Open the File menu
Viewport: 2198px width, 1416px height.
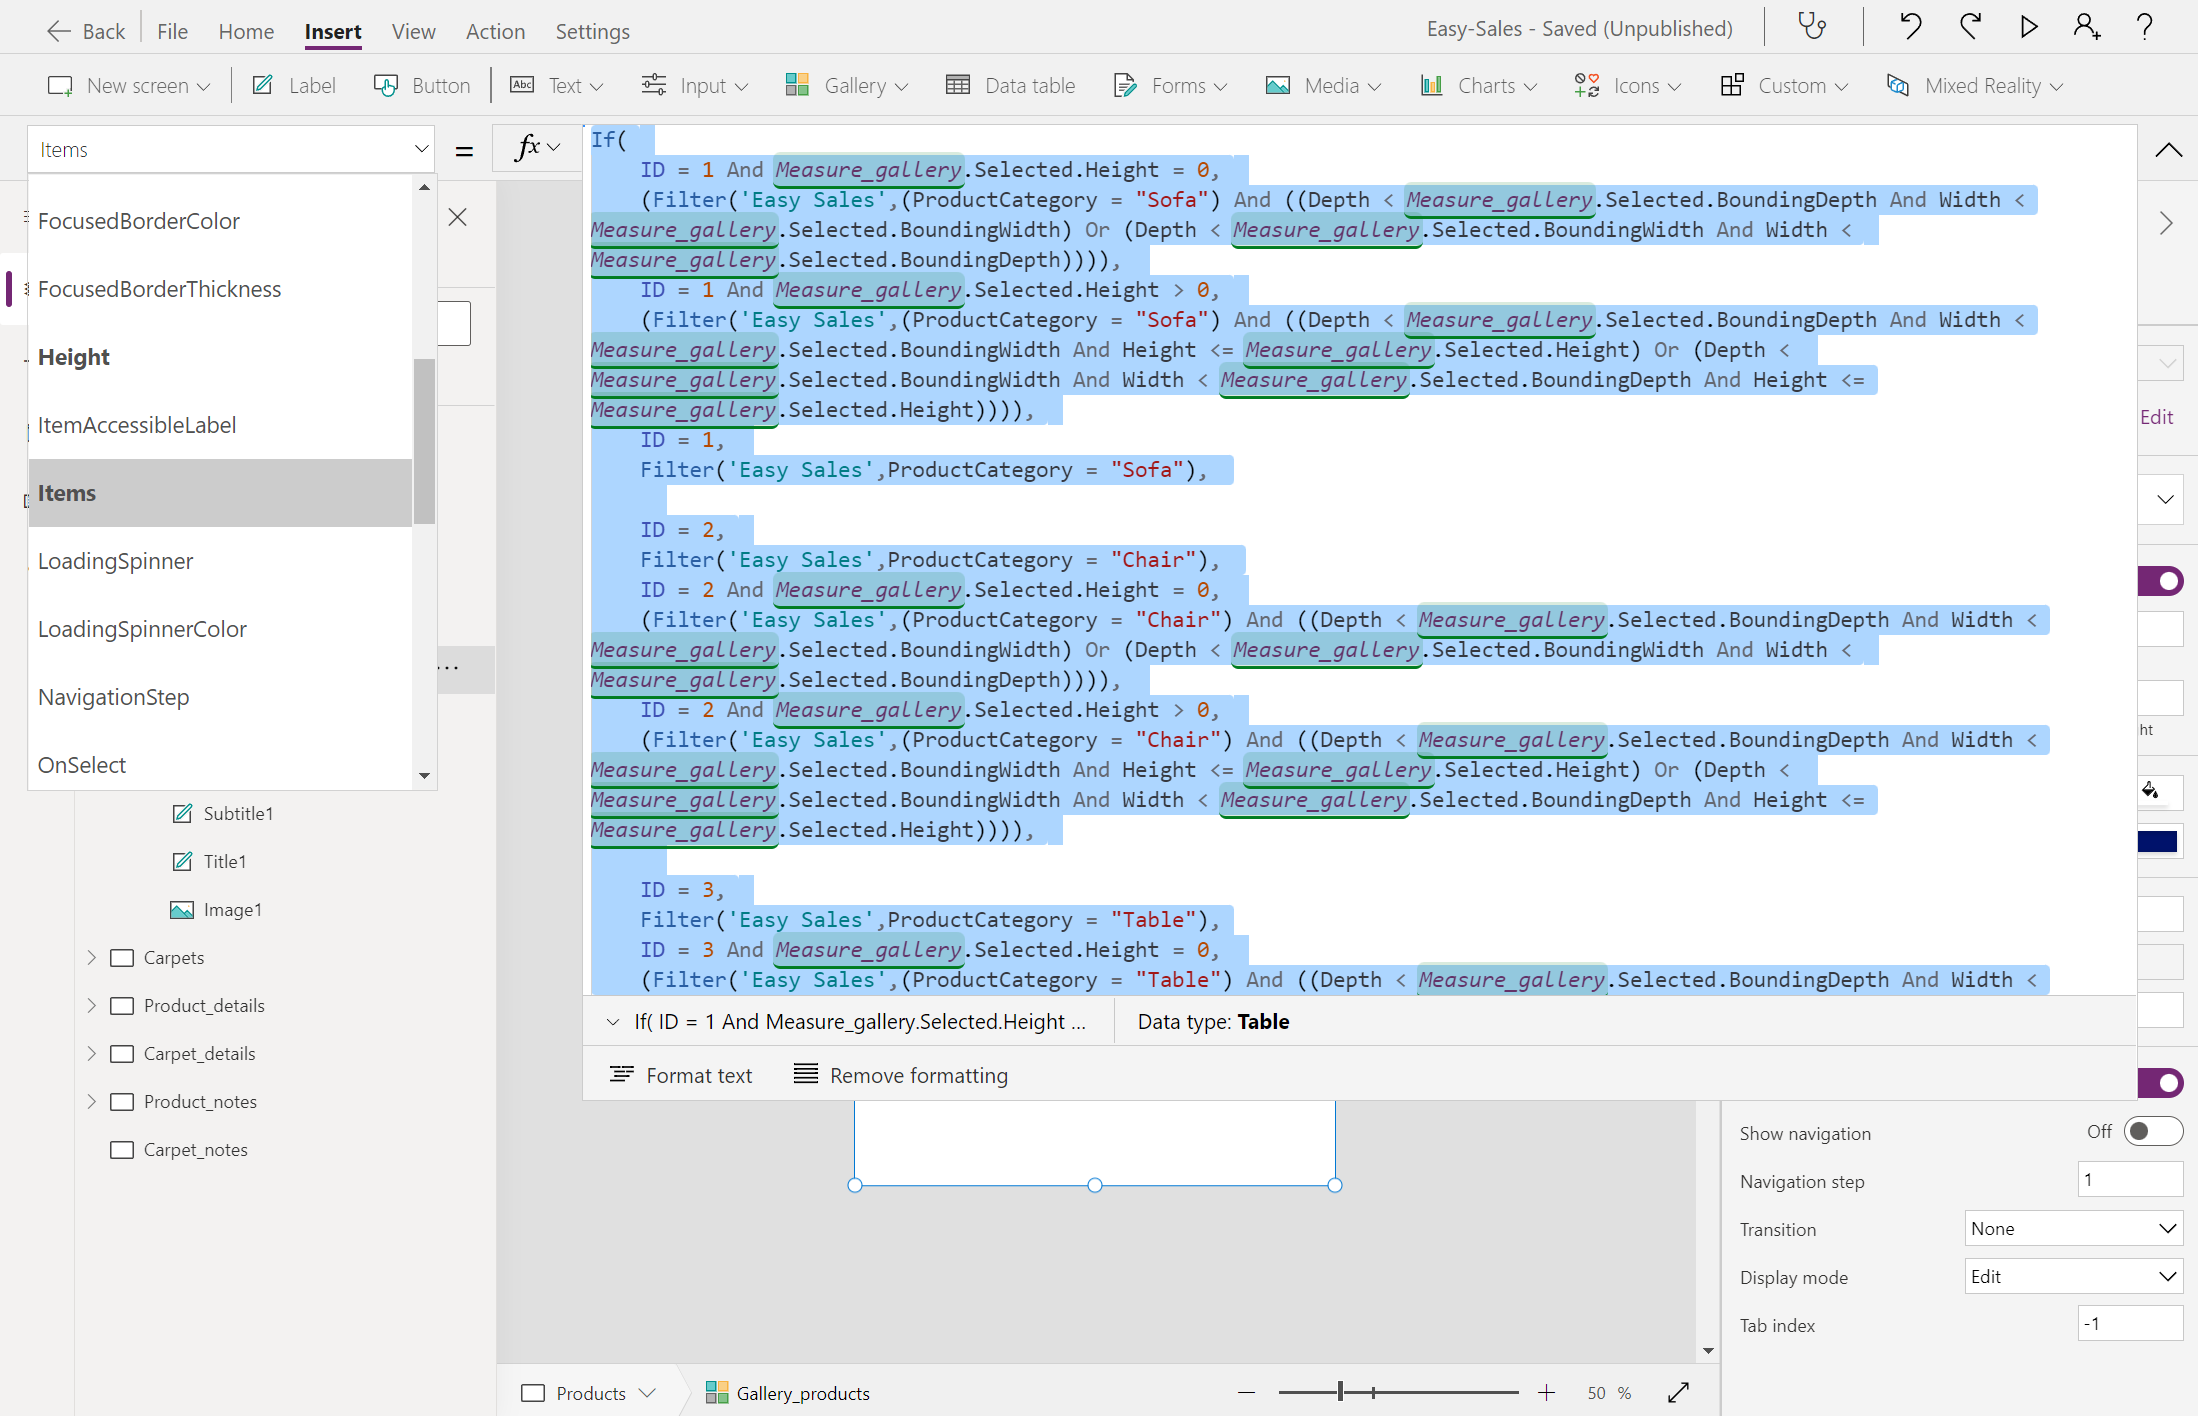click(172, 31)
